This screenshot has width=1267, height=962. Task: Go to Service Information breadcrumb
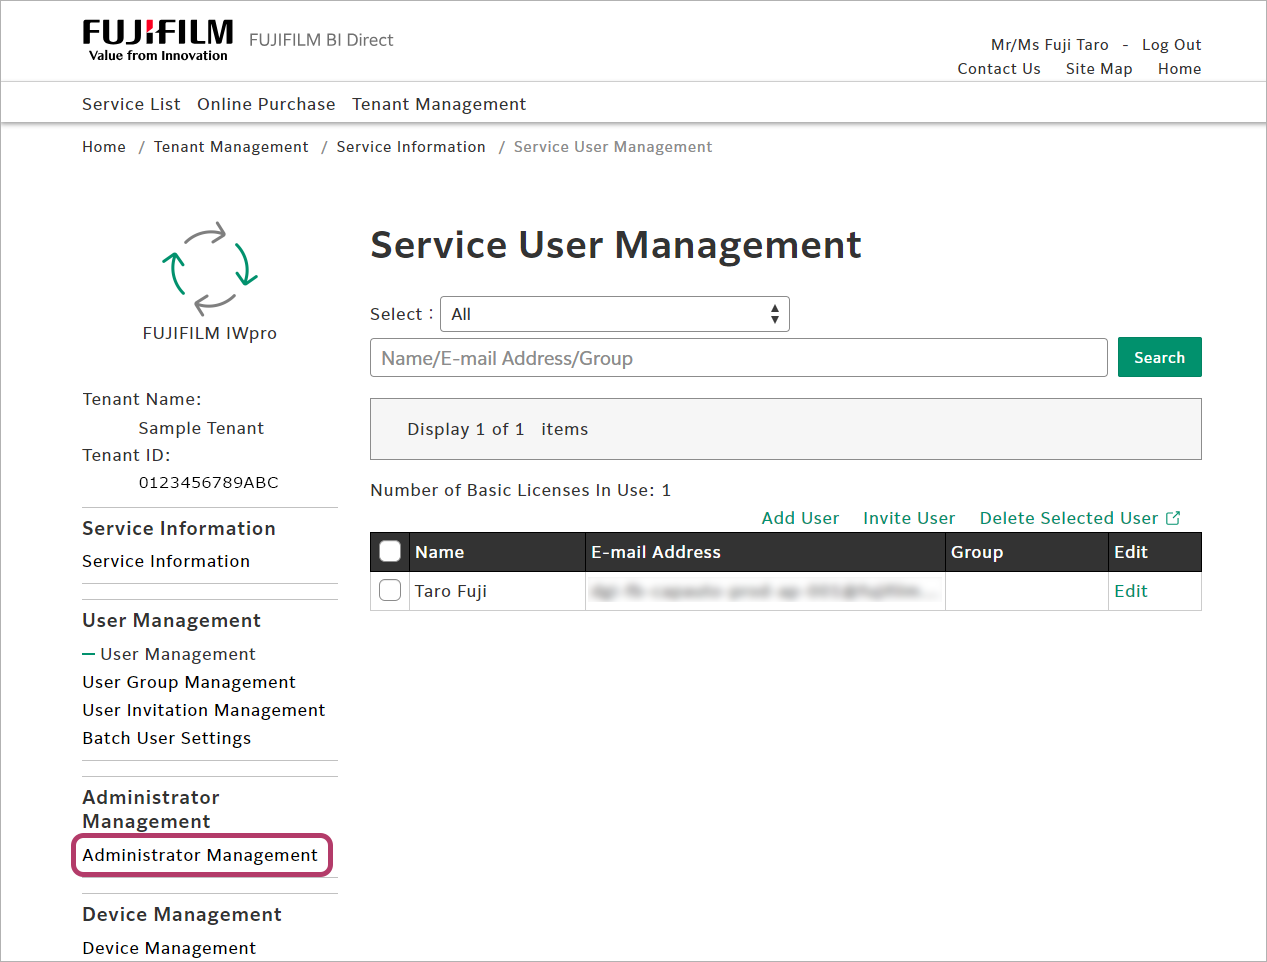tap(410, 147)
